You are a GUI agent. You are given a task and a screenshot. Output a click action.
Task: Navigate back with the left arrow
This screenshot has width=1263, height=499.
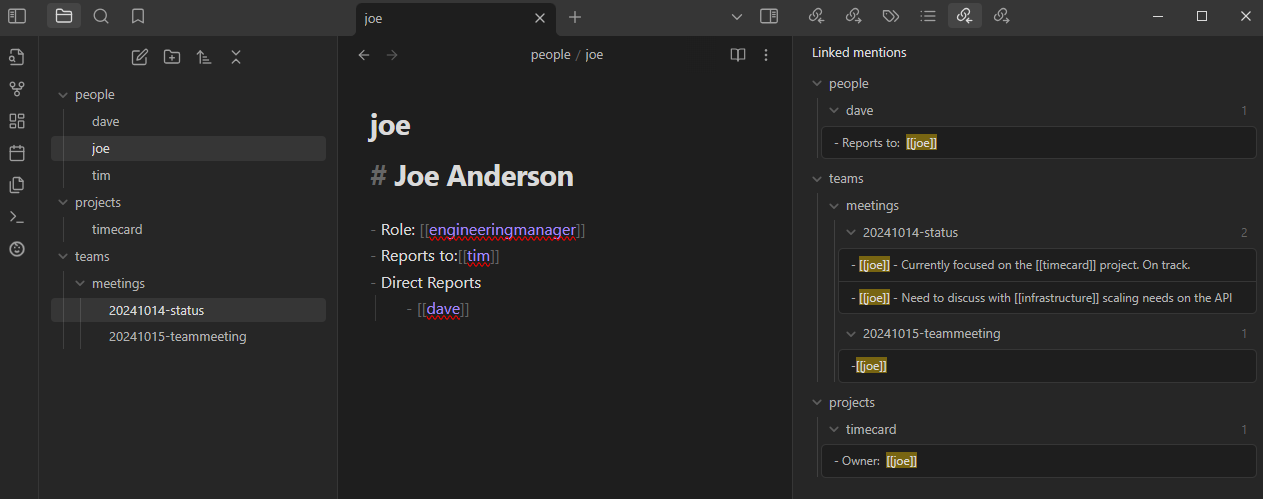pyautogui.click(x=364, y=55)
